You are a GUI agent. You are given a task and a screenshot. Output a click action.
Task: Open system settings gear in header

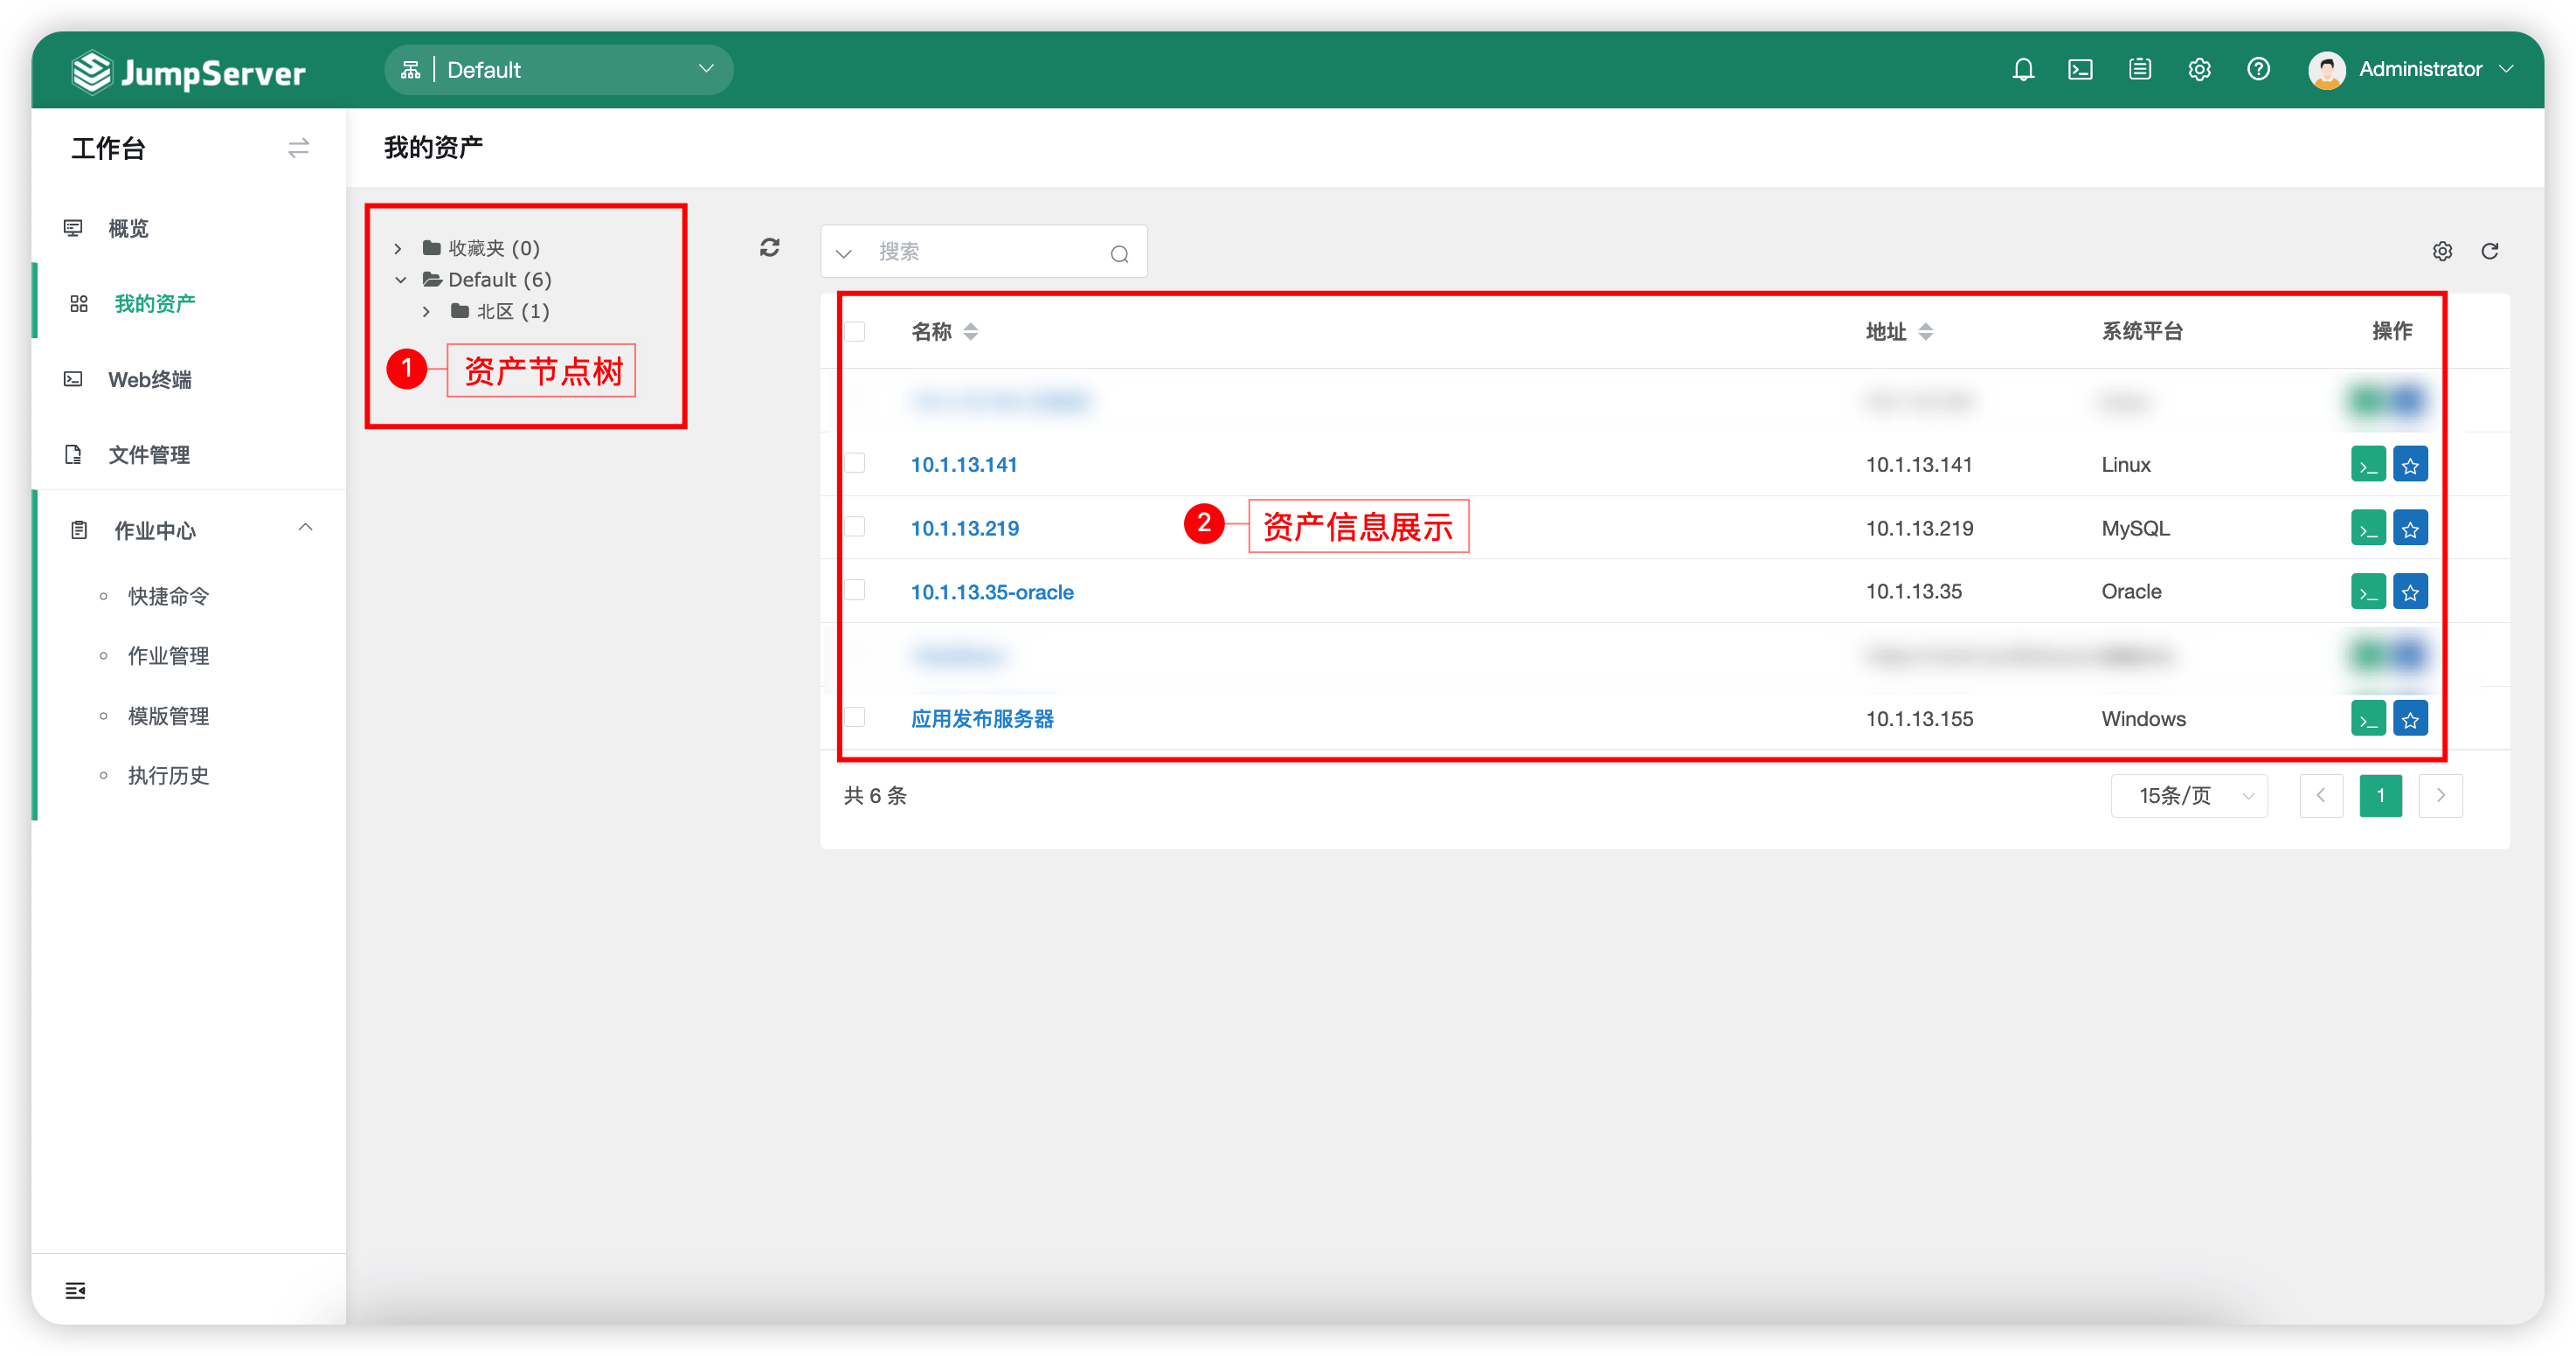click(x=2199, y=69)
